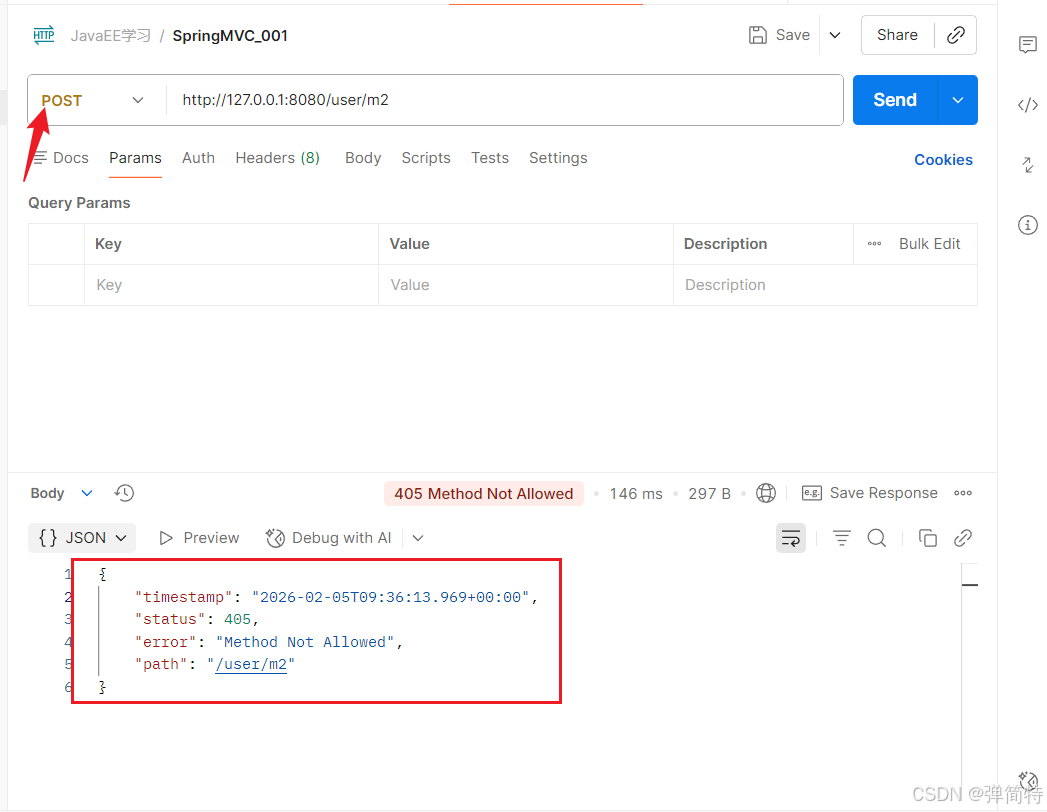Copy request link via chain icon
This screenshot has height=812, width=1047.
click(956, 35)
